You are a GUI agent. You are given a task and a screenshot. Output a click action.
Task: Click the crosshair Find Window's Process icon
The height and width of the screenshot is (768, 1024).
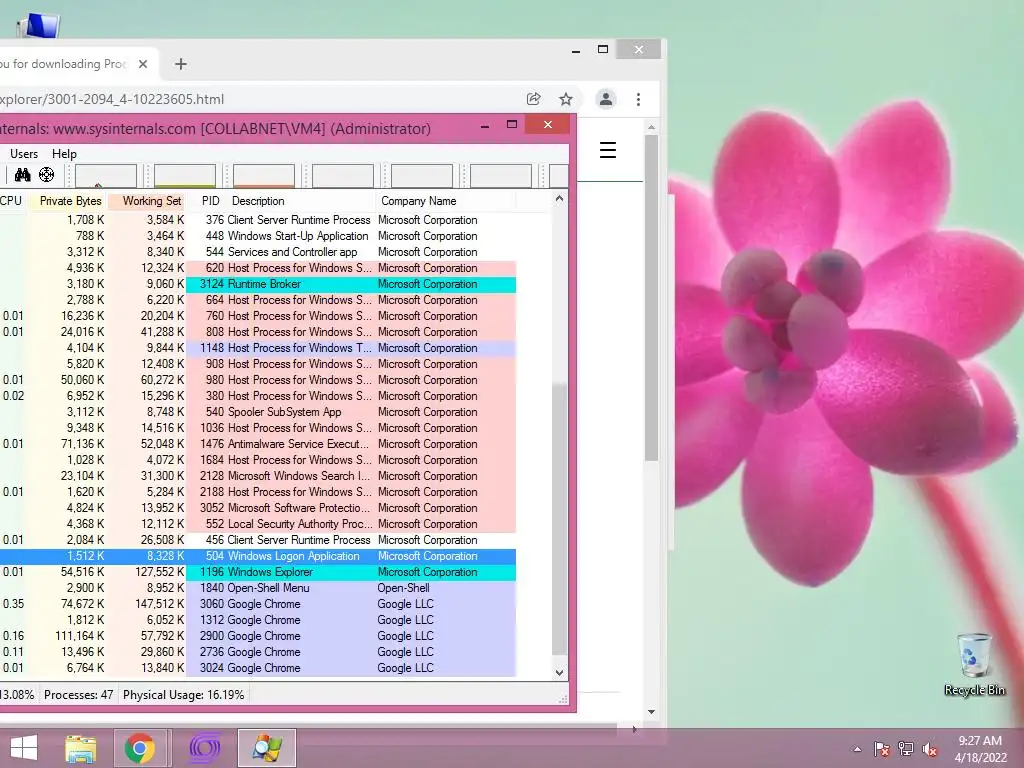click(46, 175)
